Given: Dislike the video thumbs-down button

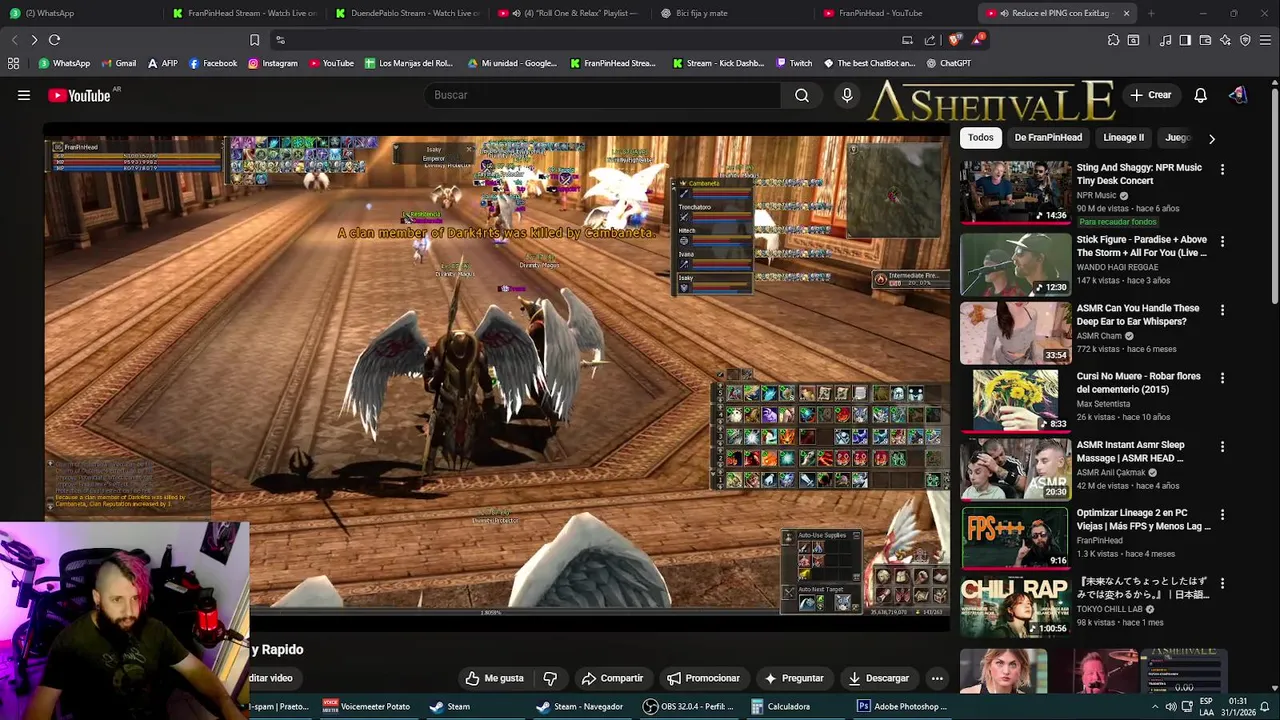Looking at the screenshot, I should (x=550, y=678).
